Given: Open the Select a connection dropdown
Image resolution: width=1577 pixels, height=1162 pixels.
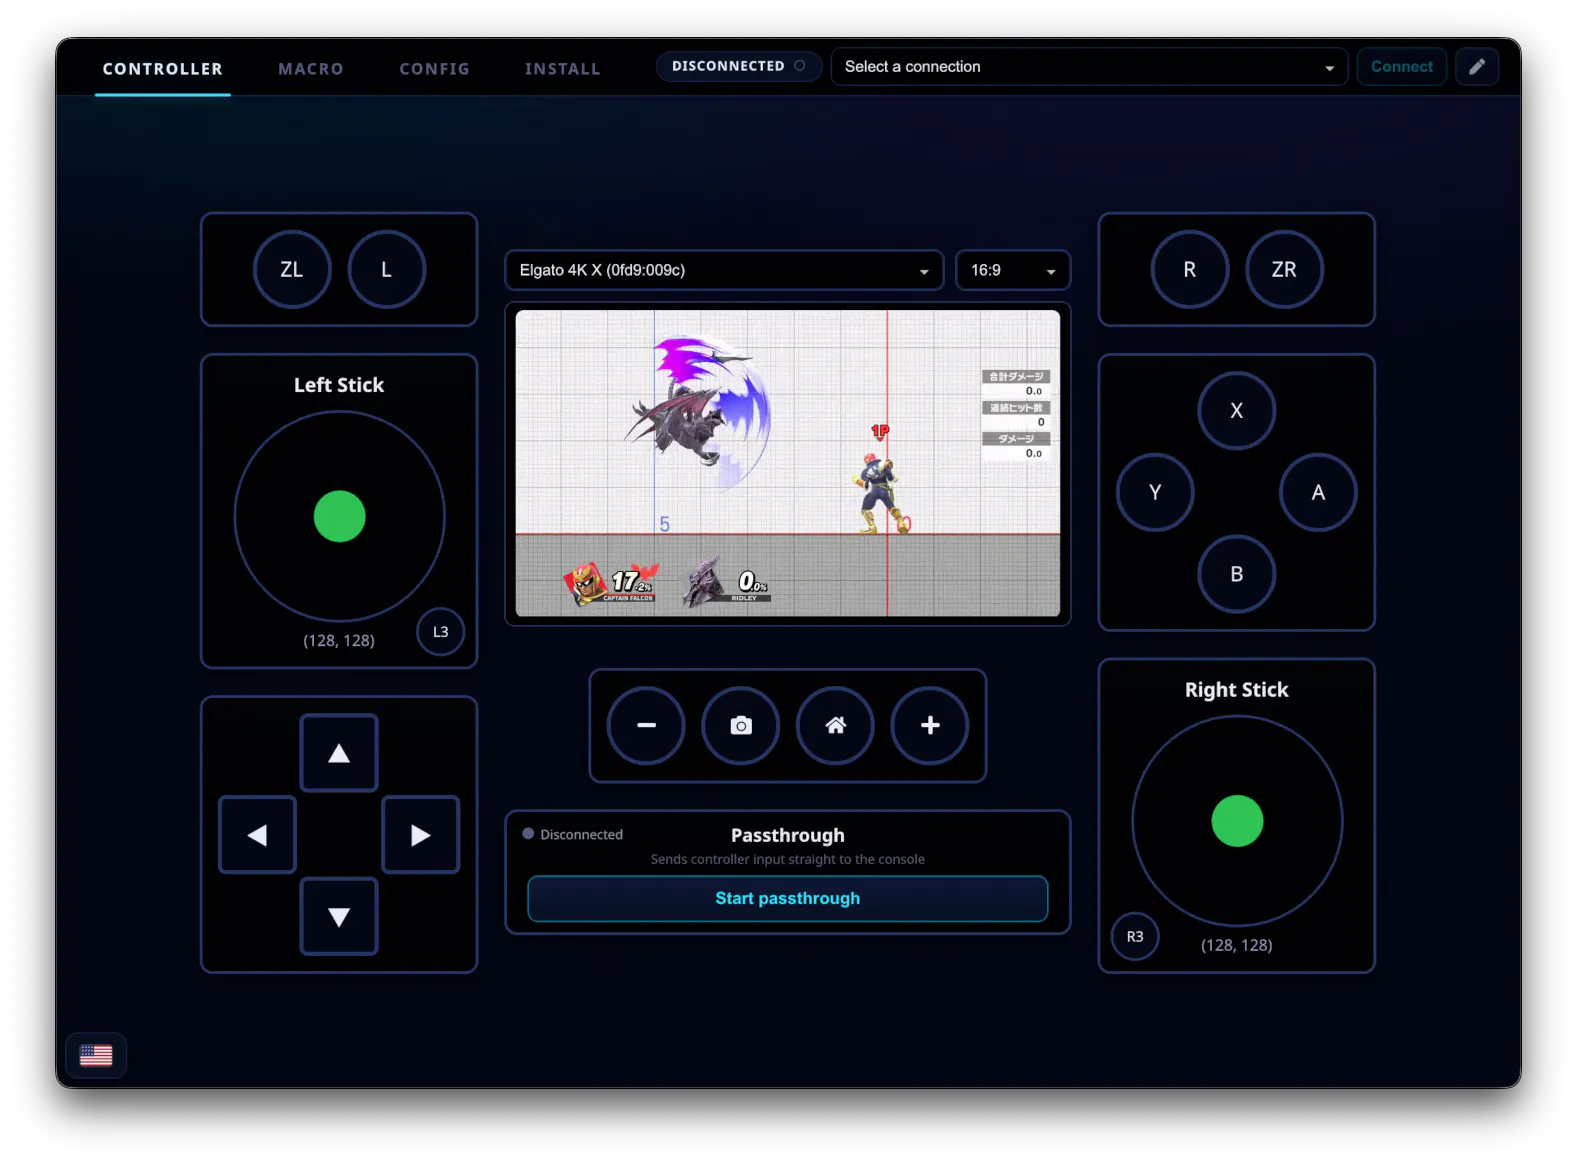Looking at the screenshot, I should 1089,67.
